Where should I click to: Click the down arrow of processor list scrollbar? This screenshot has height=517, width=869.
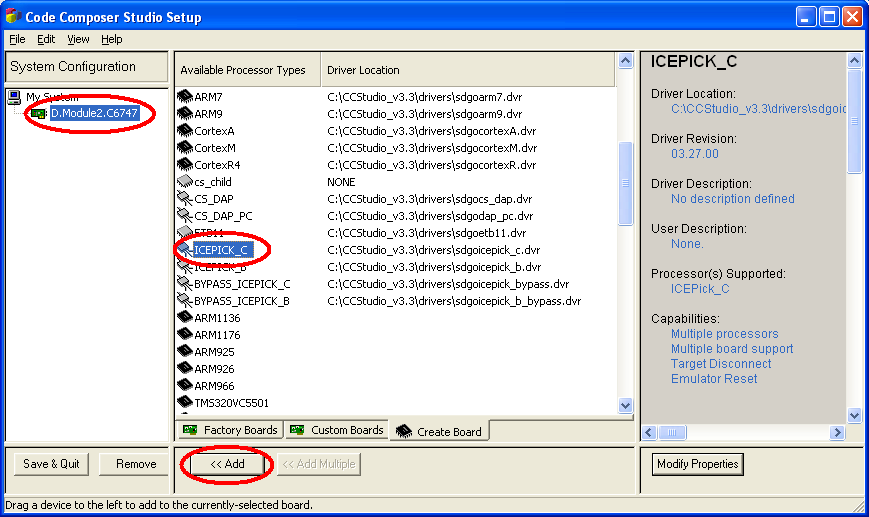coord(625,405)
